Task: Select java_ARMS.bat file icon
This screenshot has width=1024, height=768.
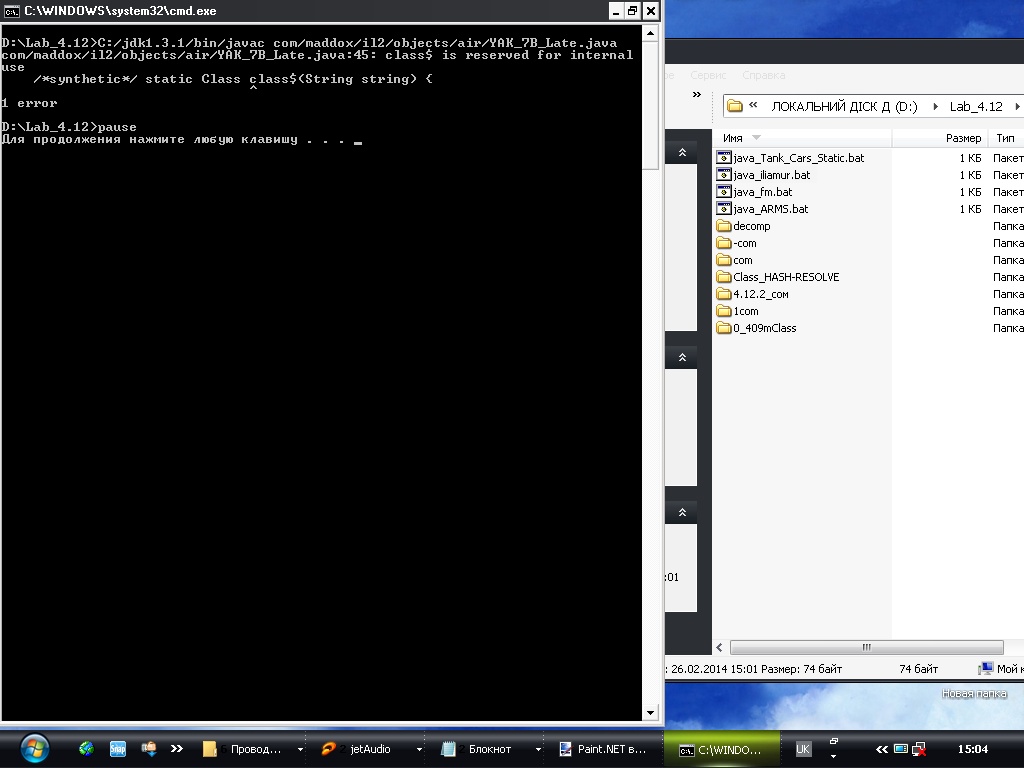Action: (x=724, y=208)
